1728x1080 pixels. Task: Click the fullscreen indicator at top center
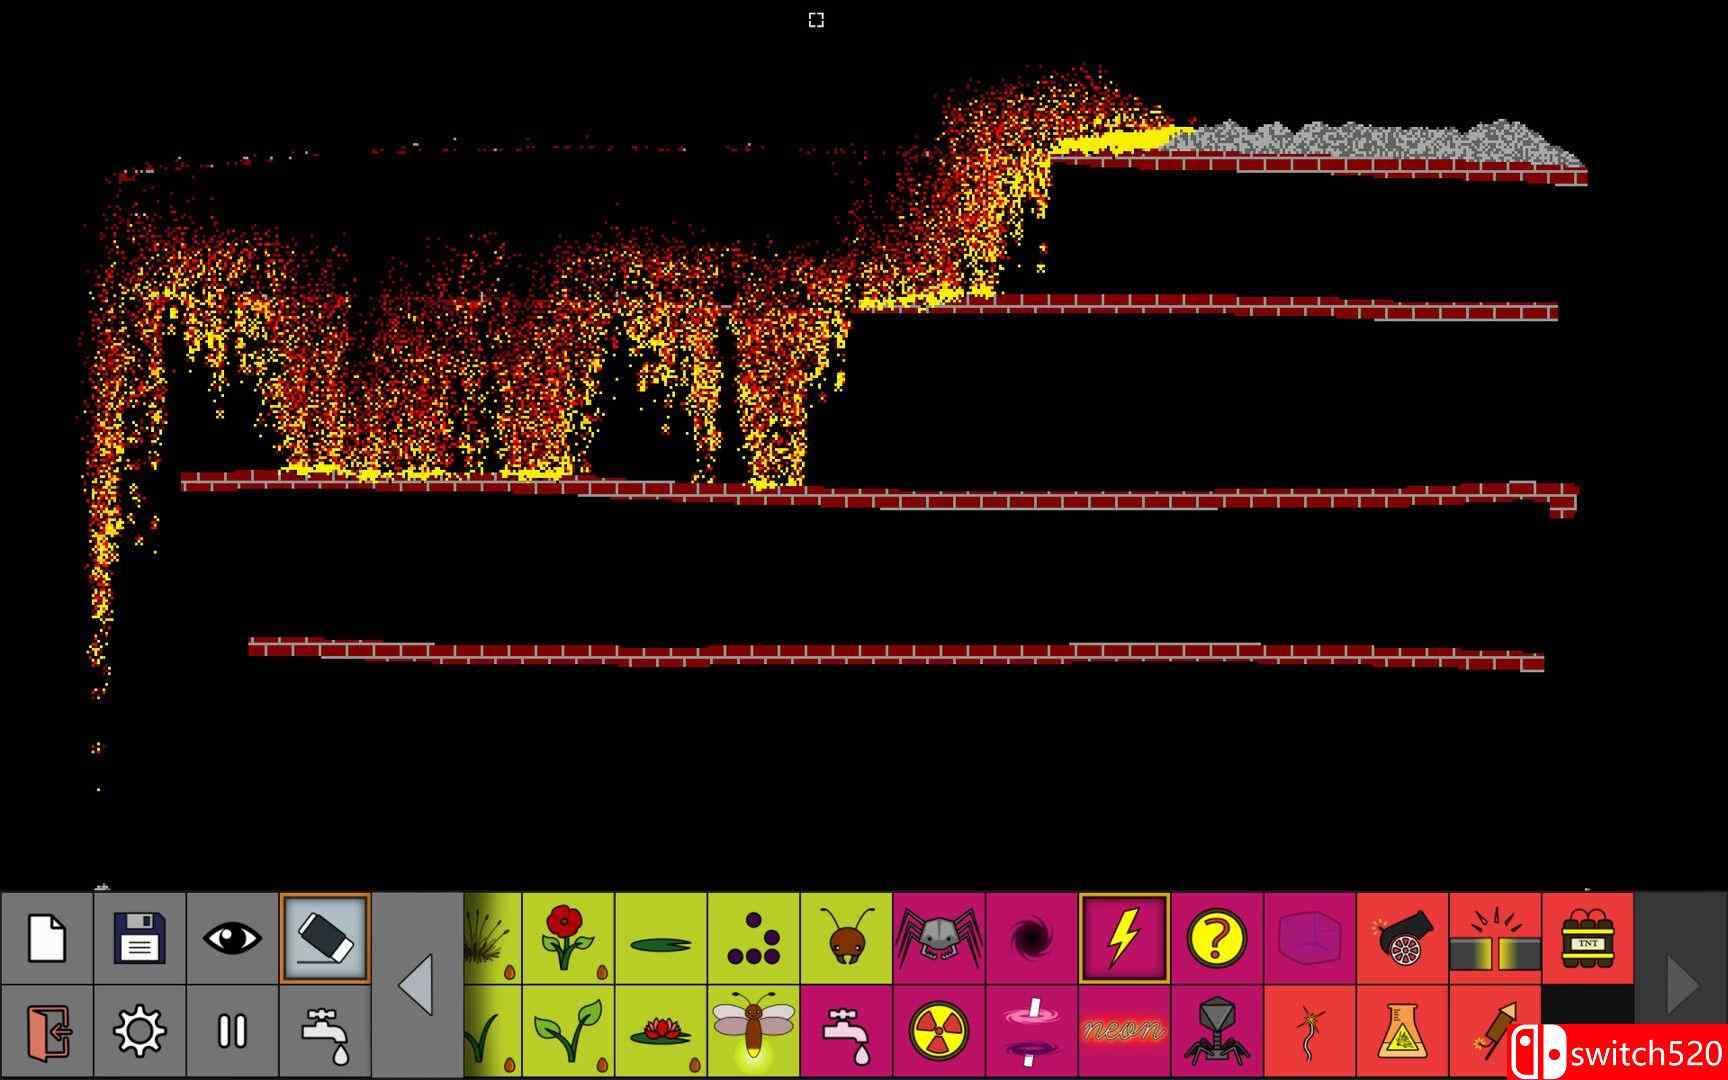816,20
